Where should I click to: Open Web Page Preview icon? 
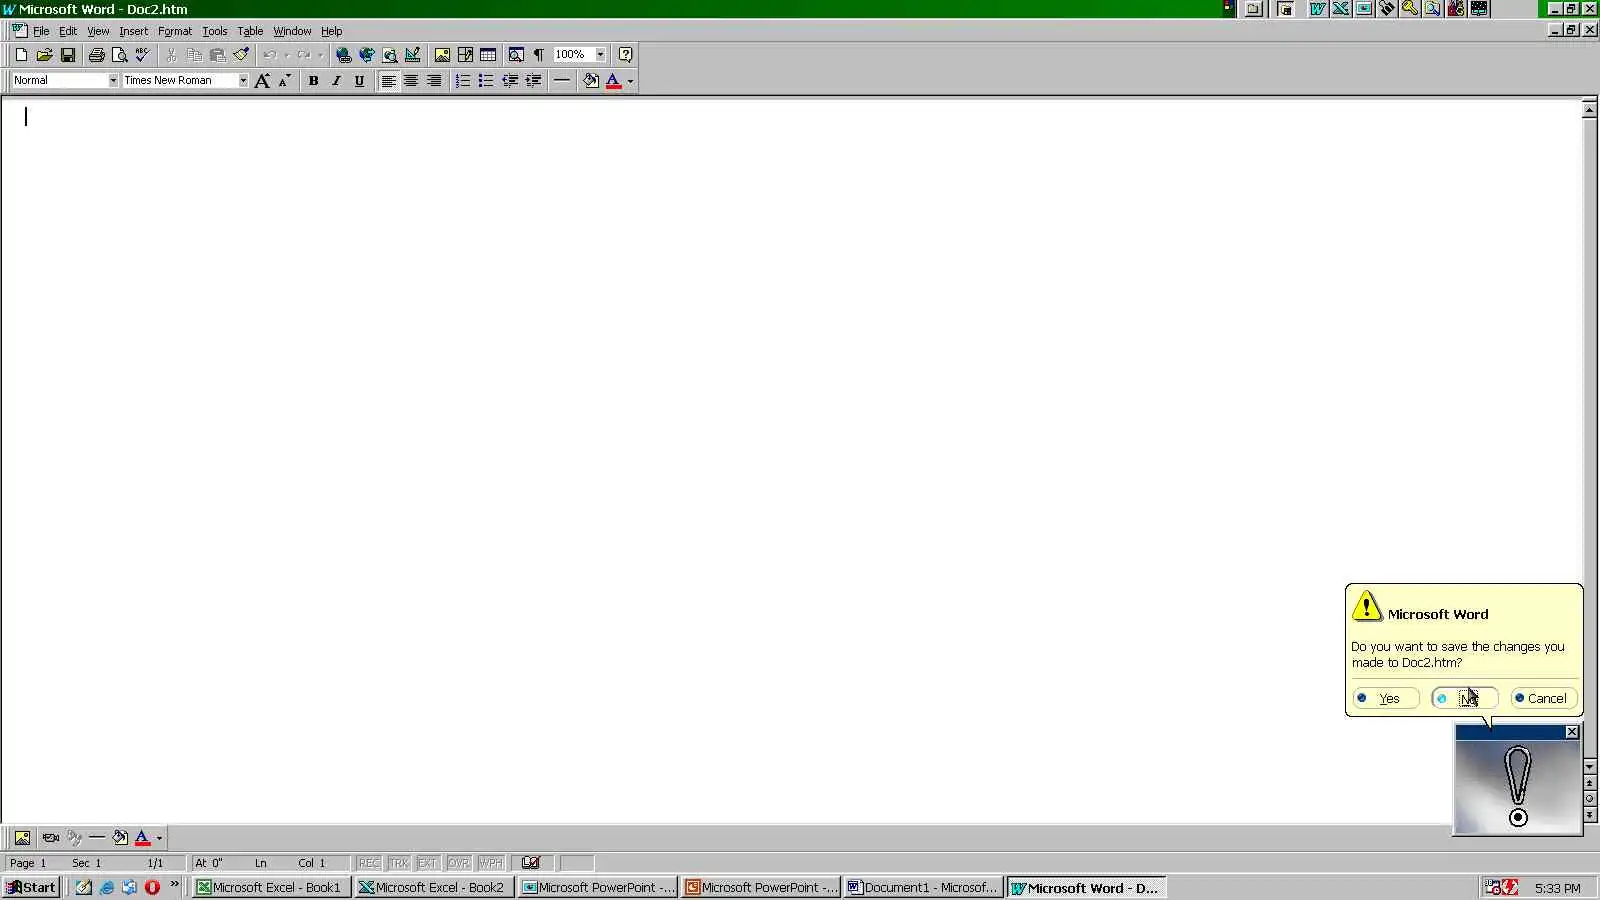pos(390,55)
